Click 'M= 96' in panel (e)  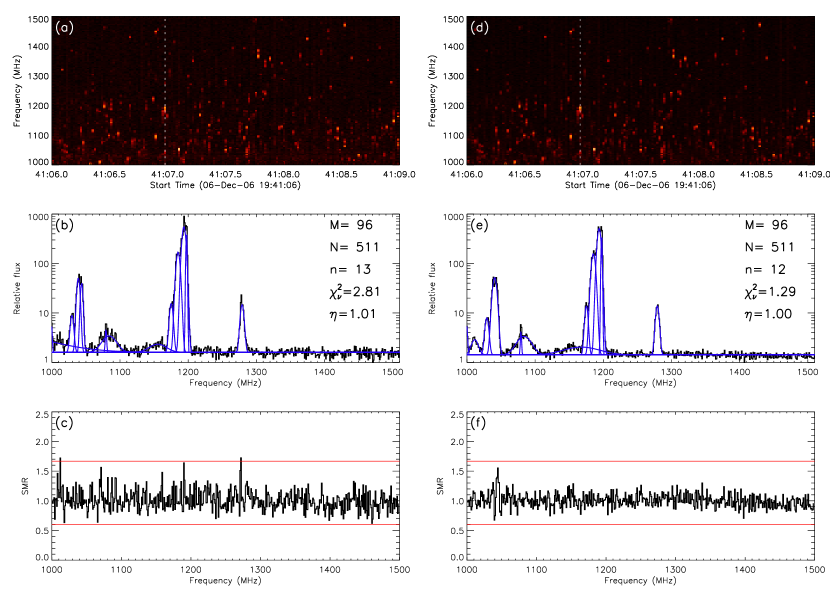pos(766,225)
